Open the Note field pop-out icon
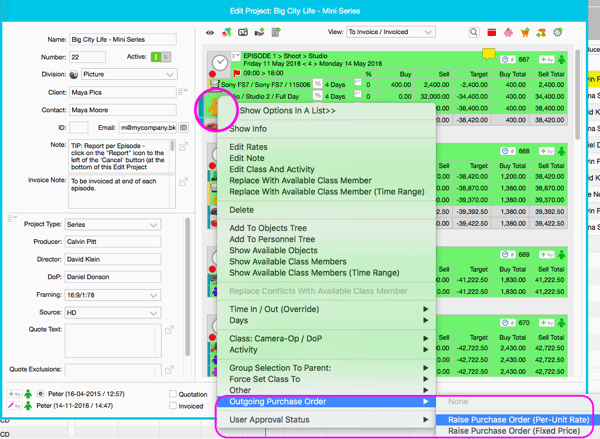The height and width of the screenshot is (439, 600). (183, 147)
